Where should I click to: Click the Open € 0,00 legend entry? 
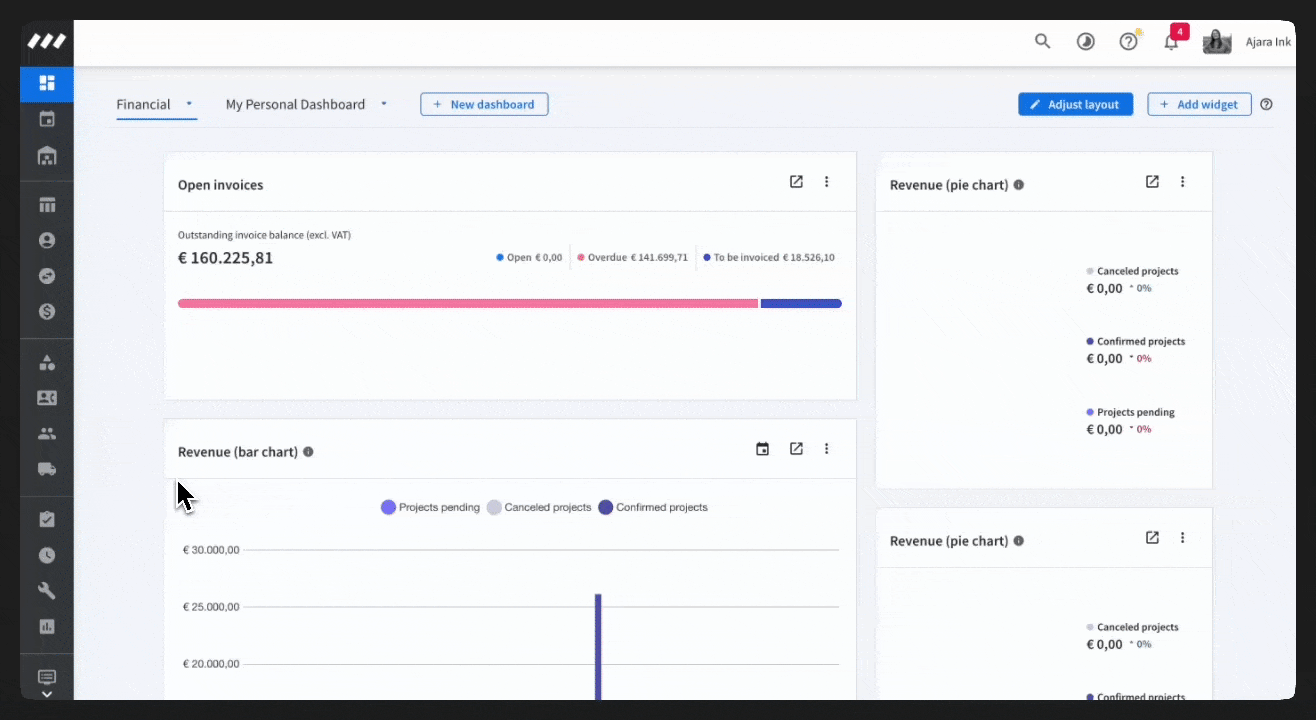[x=529, y=257]
